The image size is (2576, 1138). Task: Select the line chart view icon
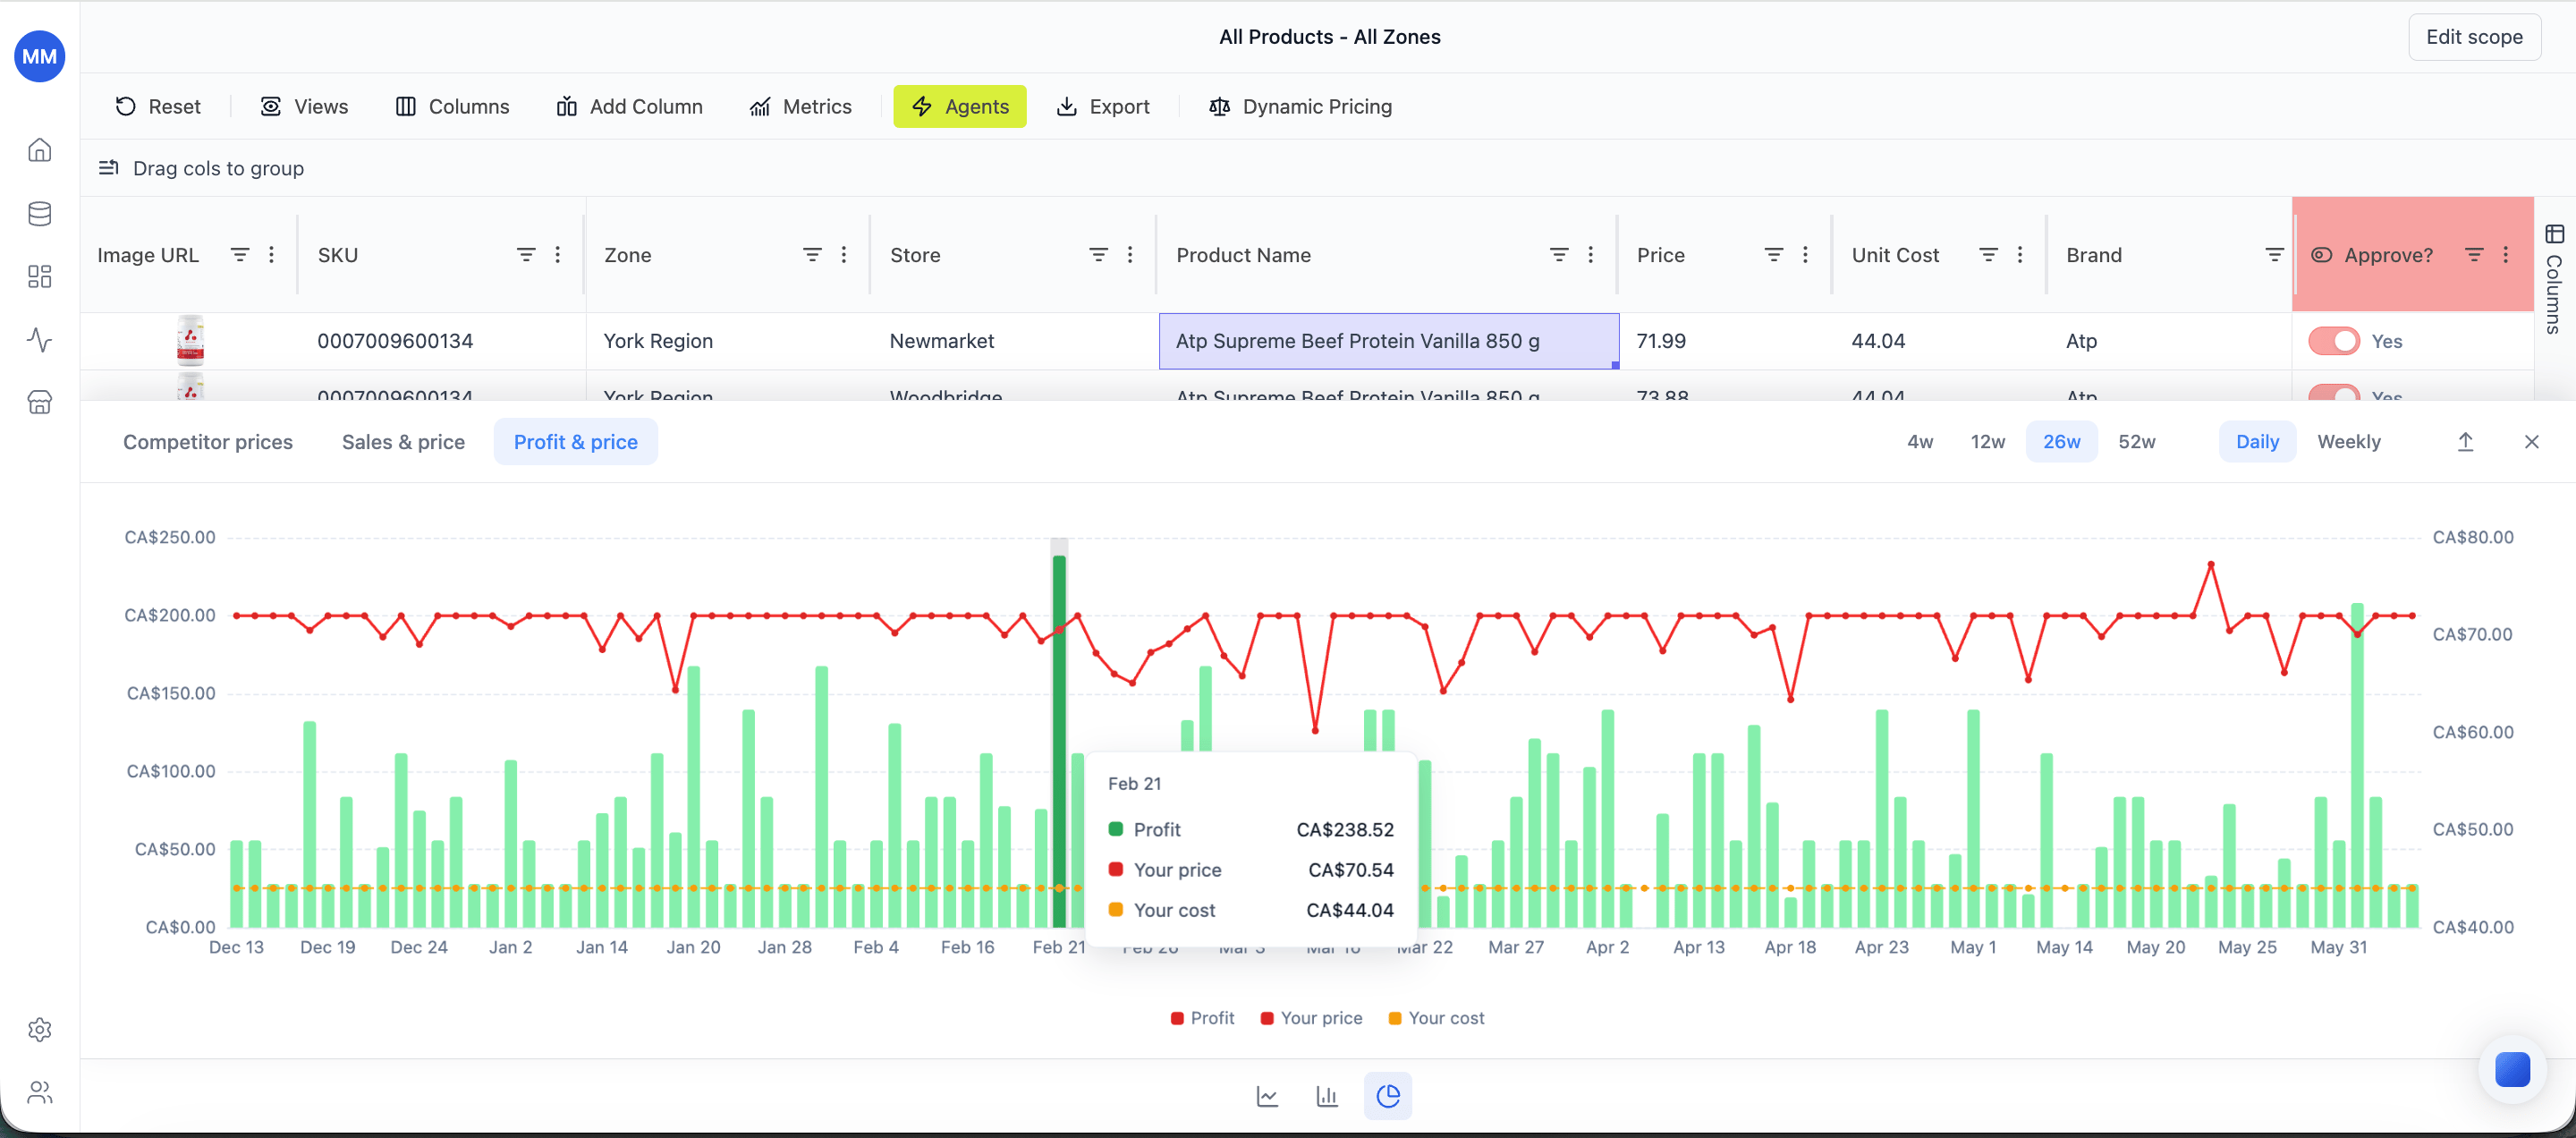1267,1096
